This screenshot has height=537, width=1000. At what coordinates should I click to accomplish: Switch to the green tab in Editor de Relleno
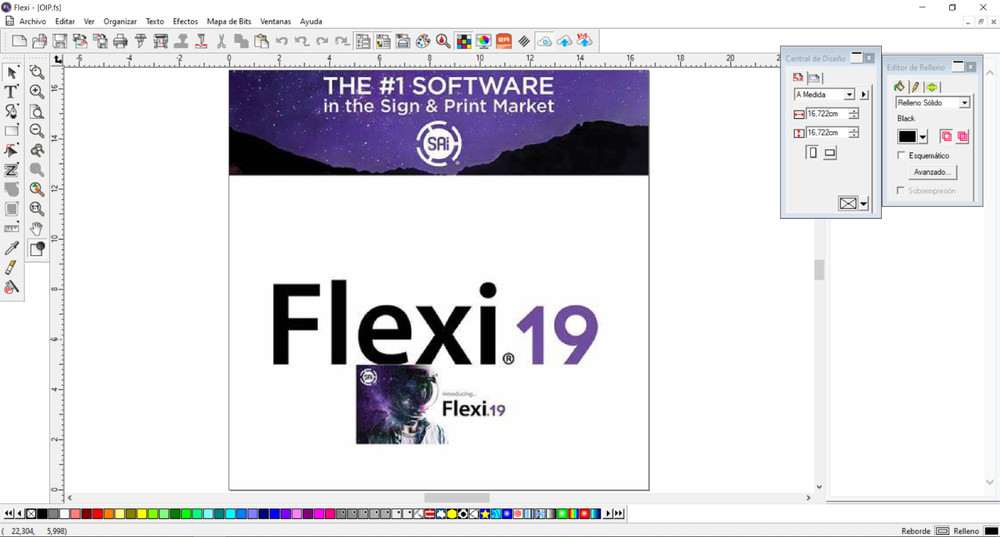(x=932, y=87)
